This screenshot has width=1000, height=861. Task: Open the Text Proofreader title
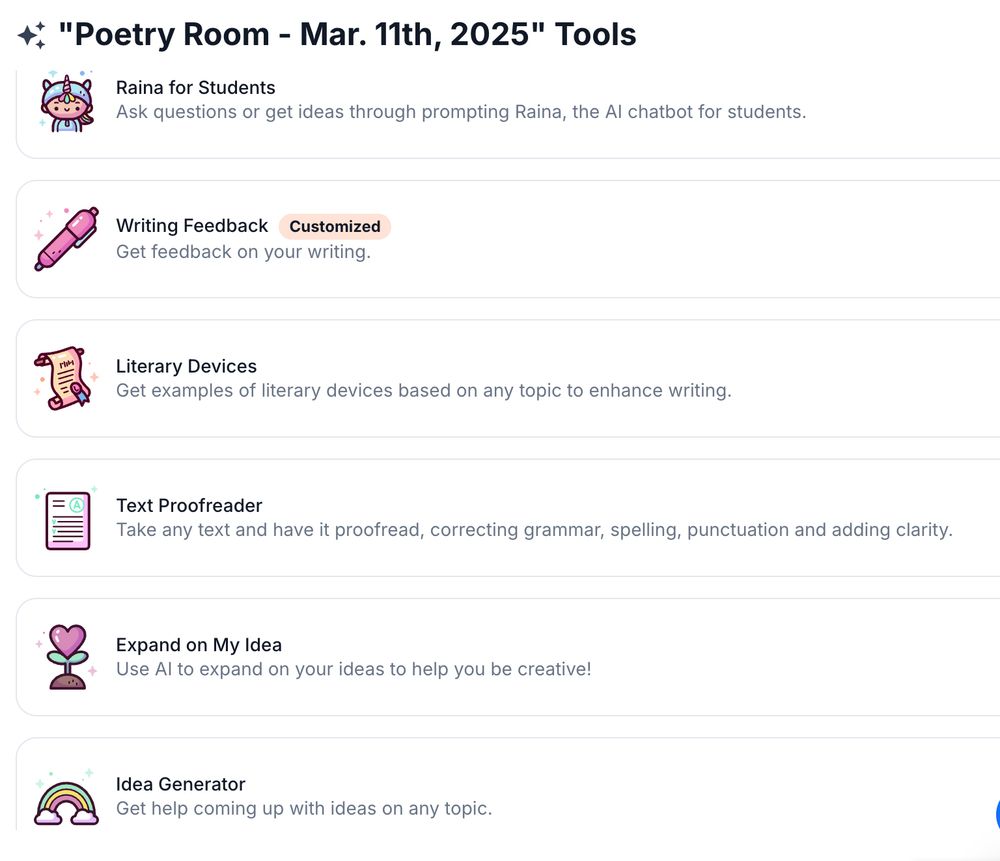coord(189,505)
